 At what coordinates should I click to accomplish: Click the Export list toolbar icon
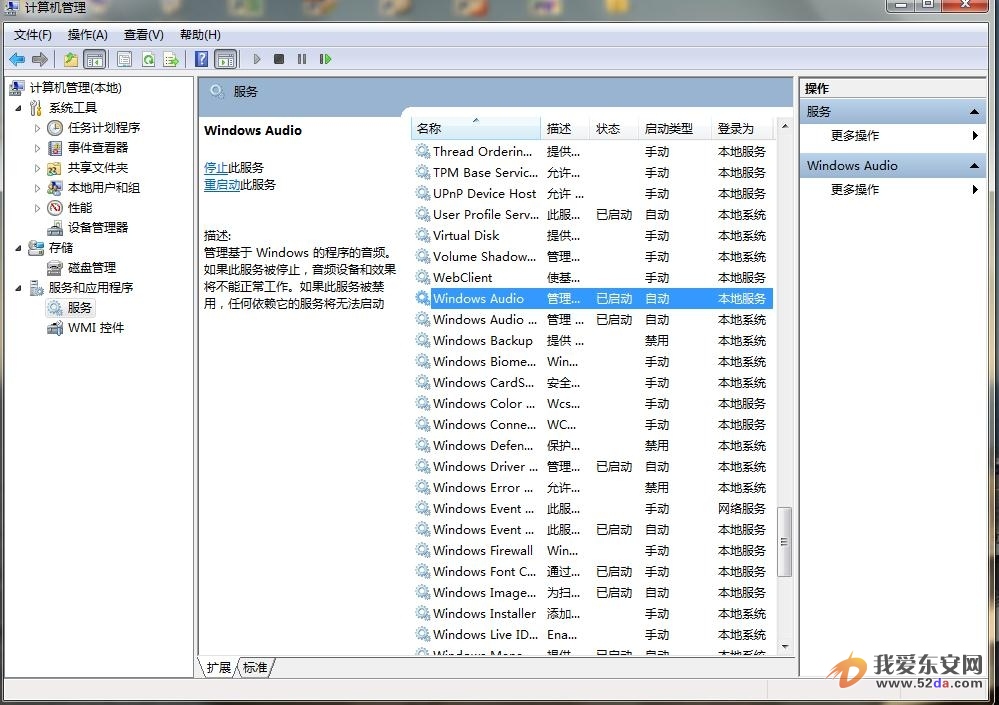tap(171, 59)
